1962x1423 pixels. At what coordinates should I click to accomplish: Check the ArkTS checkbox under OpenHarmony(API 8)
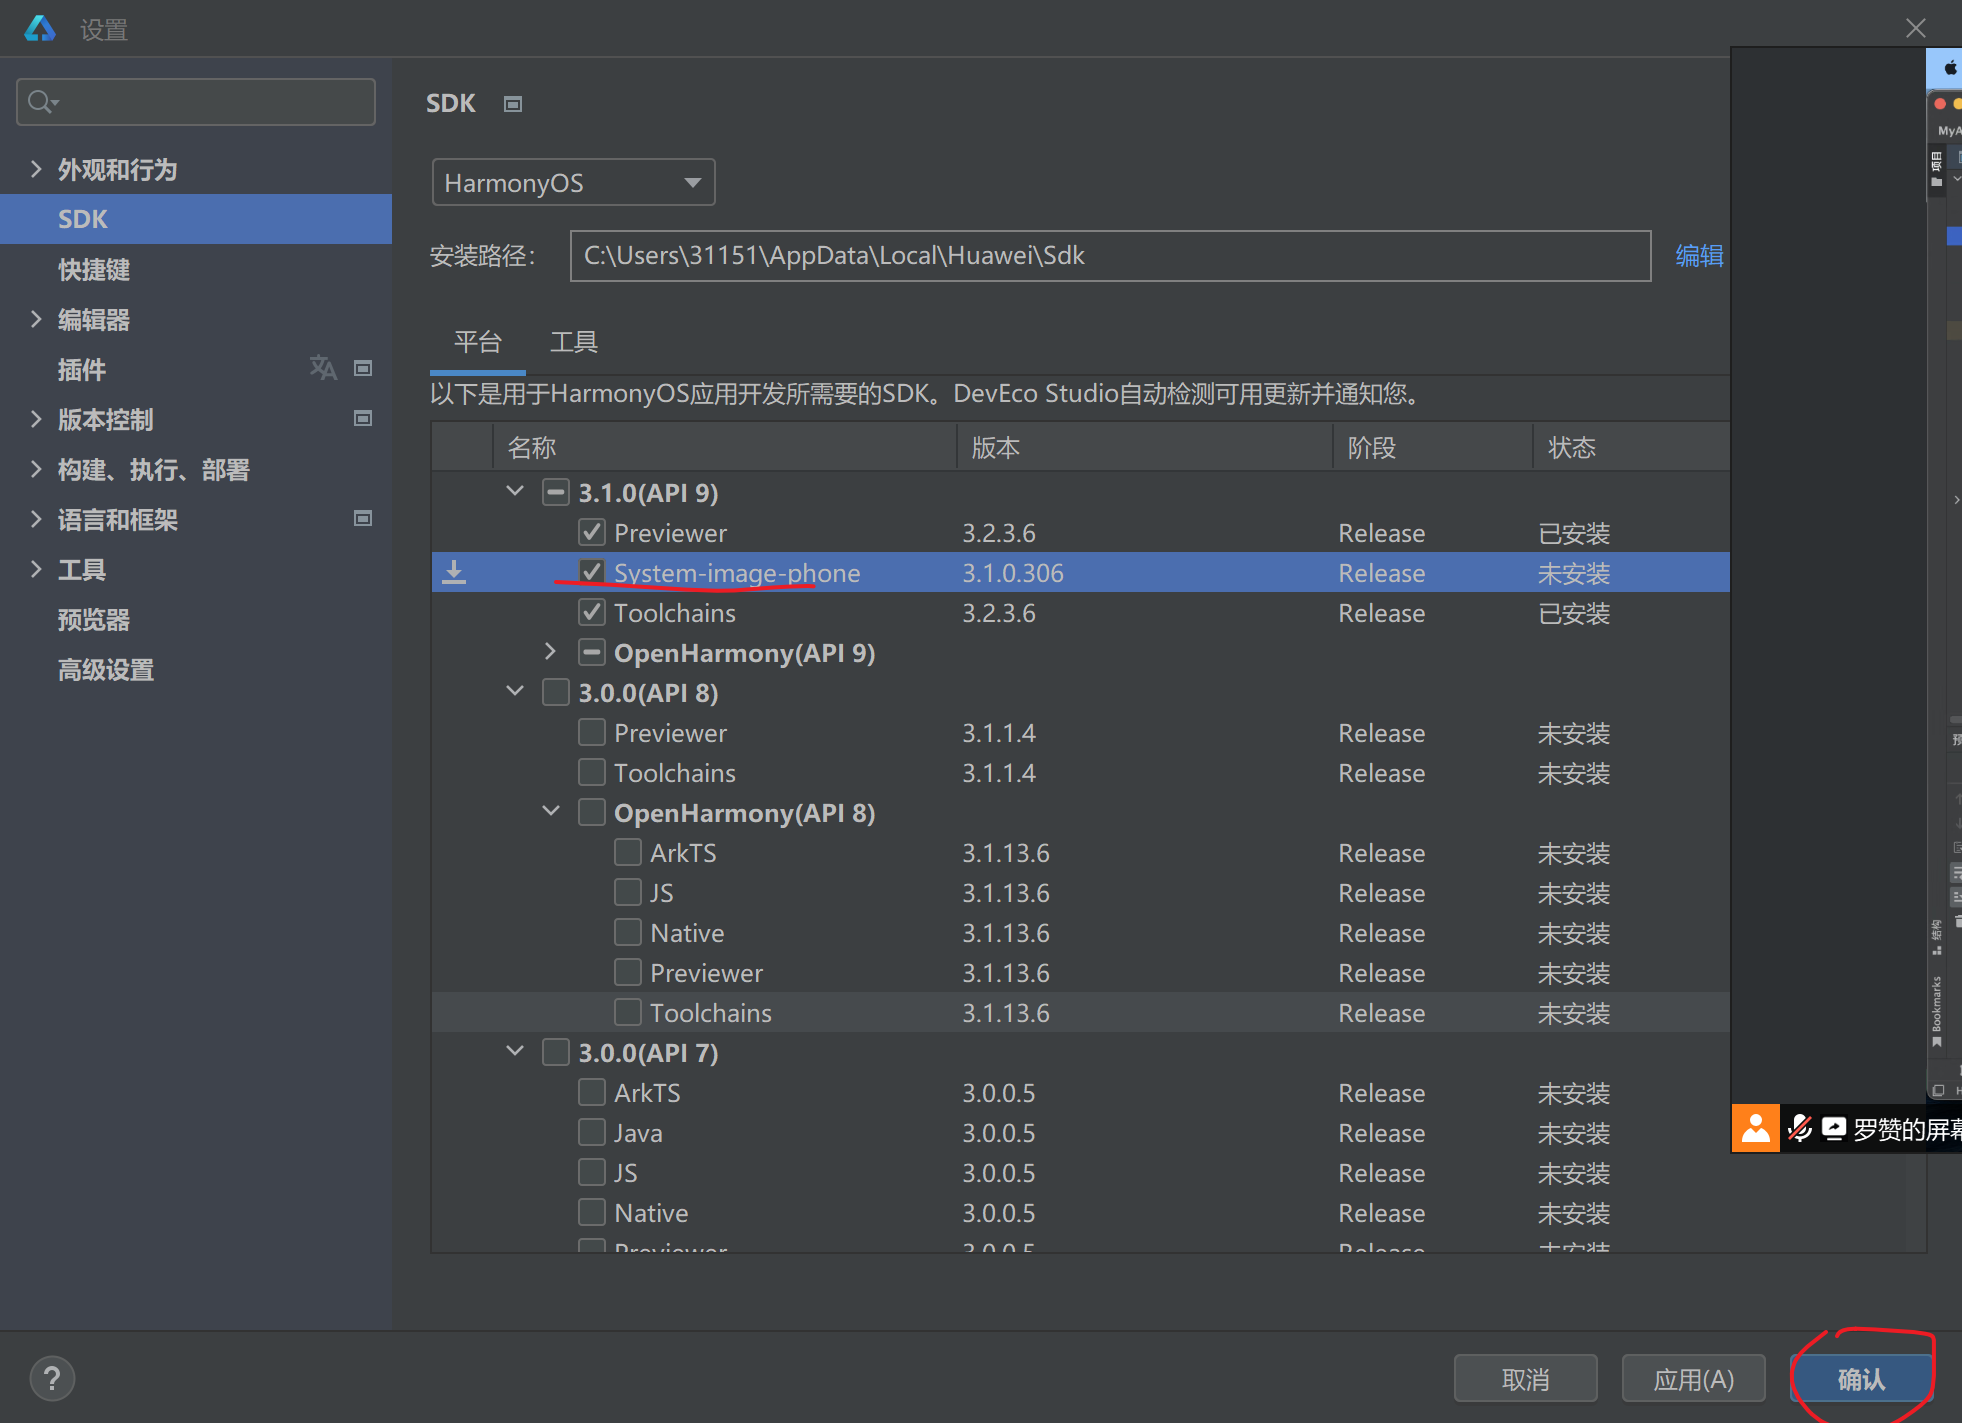tap(628, 852)
